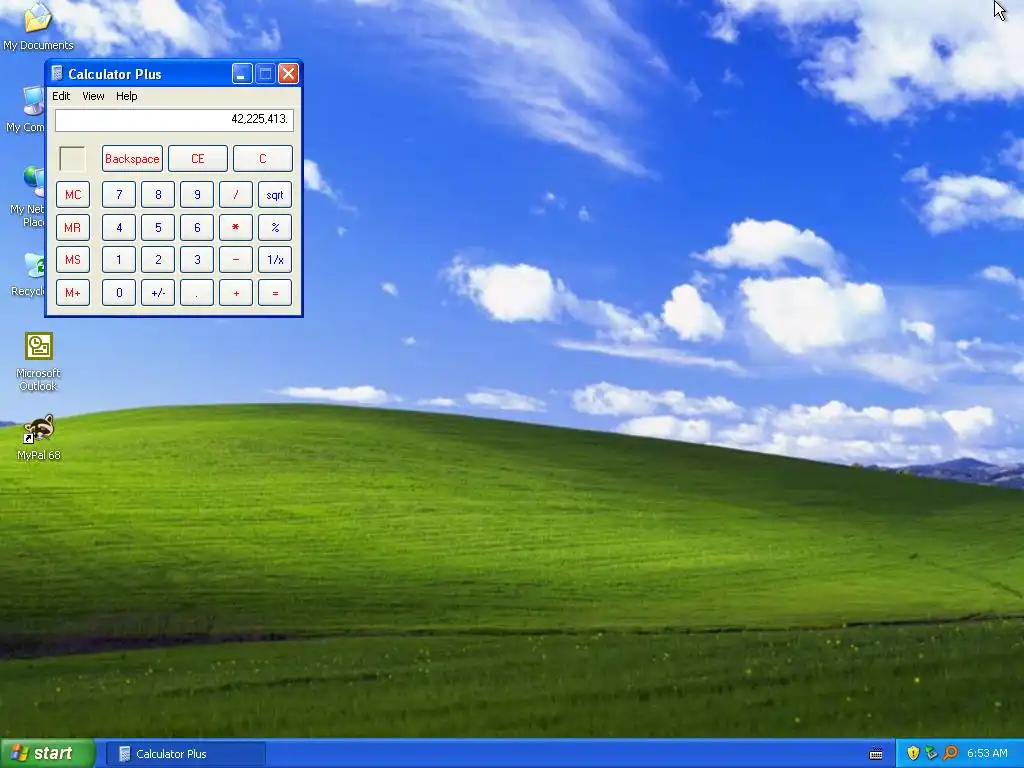Minimize the Calculator Plus window

coord(242,74)
